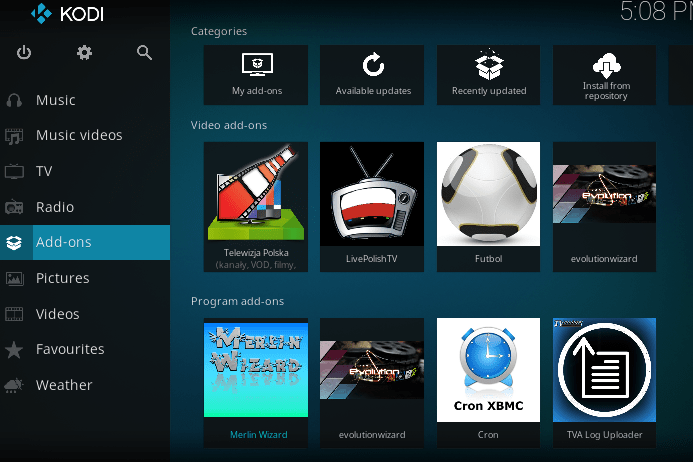Click the Categories heading

coord(219,31)
